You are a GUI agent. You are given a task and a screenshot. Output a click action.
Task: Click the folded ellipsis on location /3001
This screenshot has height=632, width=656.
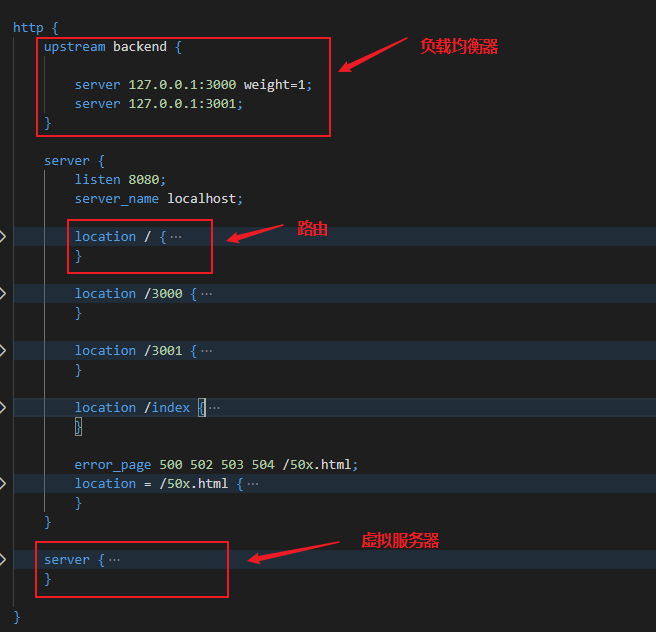(206, 351)
